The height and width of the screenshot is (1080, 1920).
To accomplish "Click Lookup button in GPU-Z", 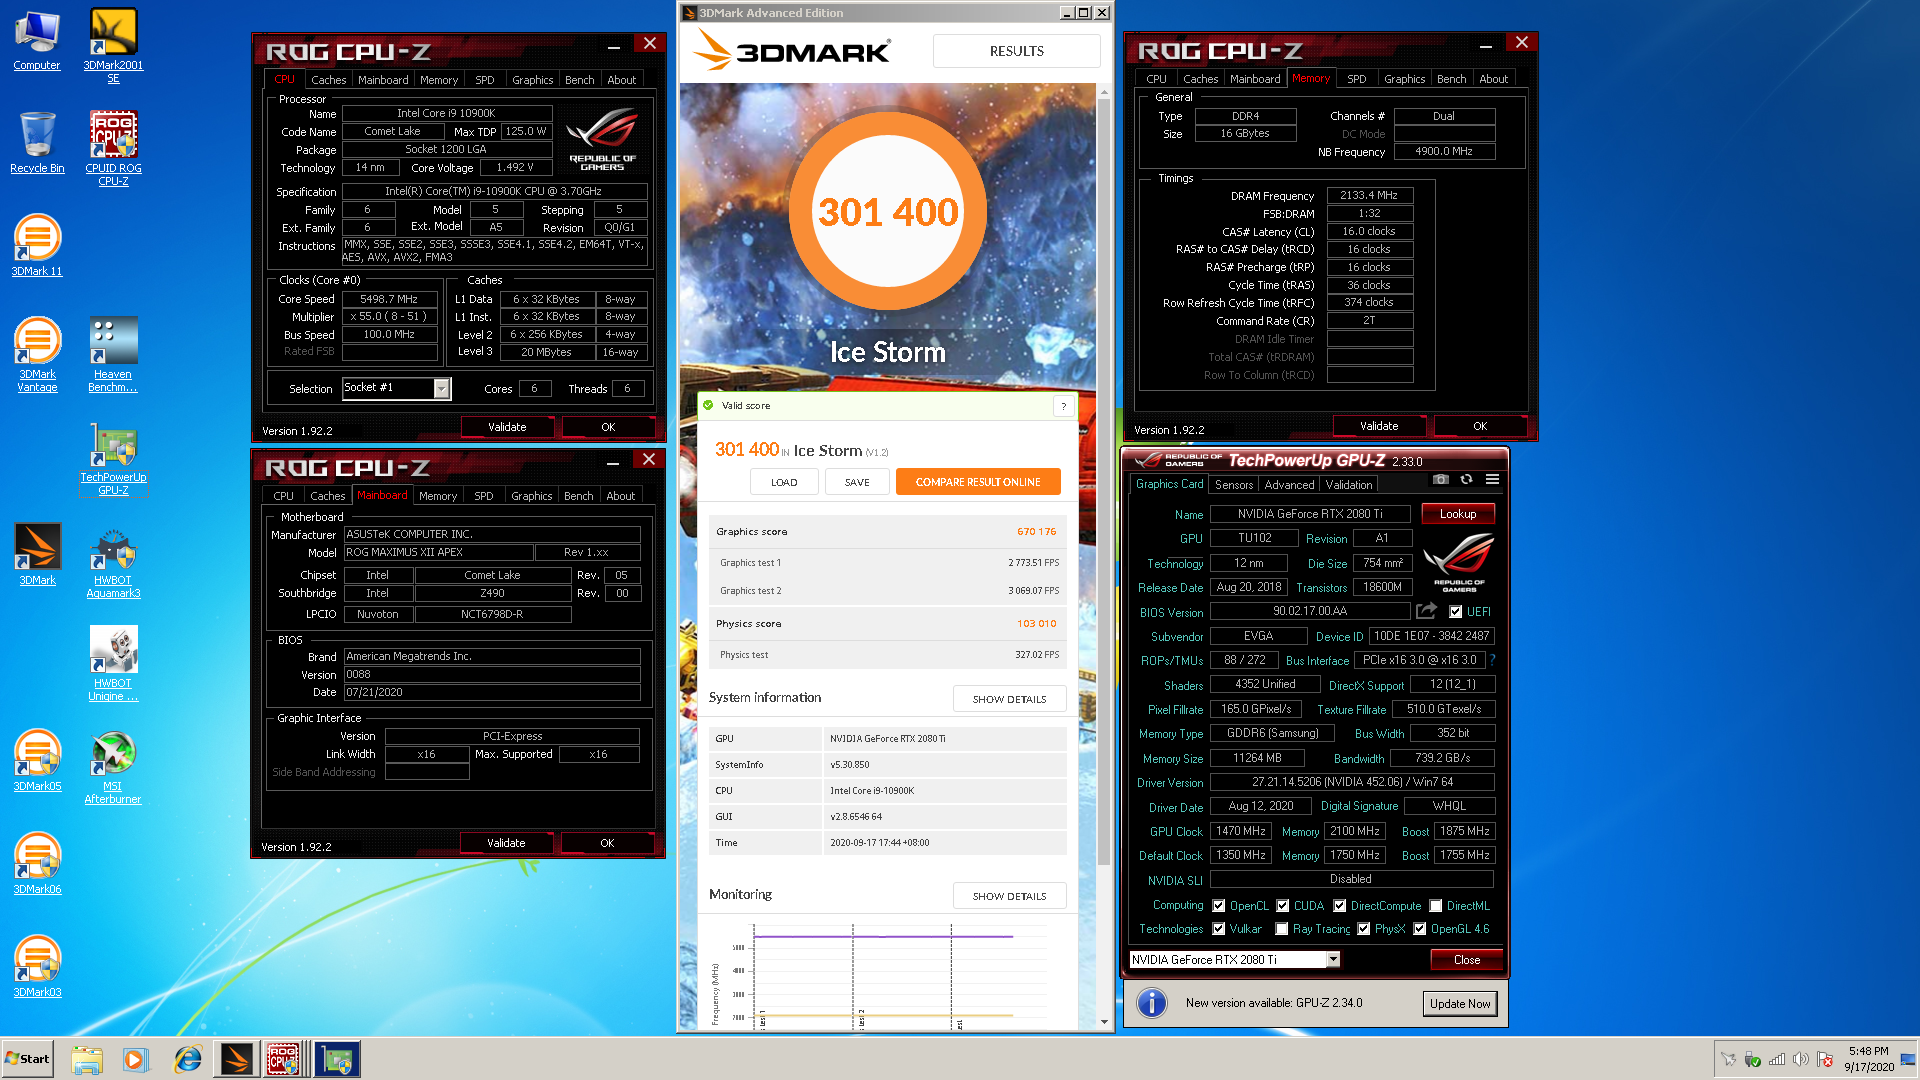I will pyautogui.click(x=1458, y=514).
